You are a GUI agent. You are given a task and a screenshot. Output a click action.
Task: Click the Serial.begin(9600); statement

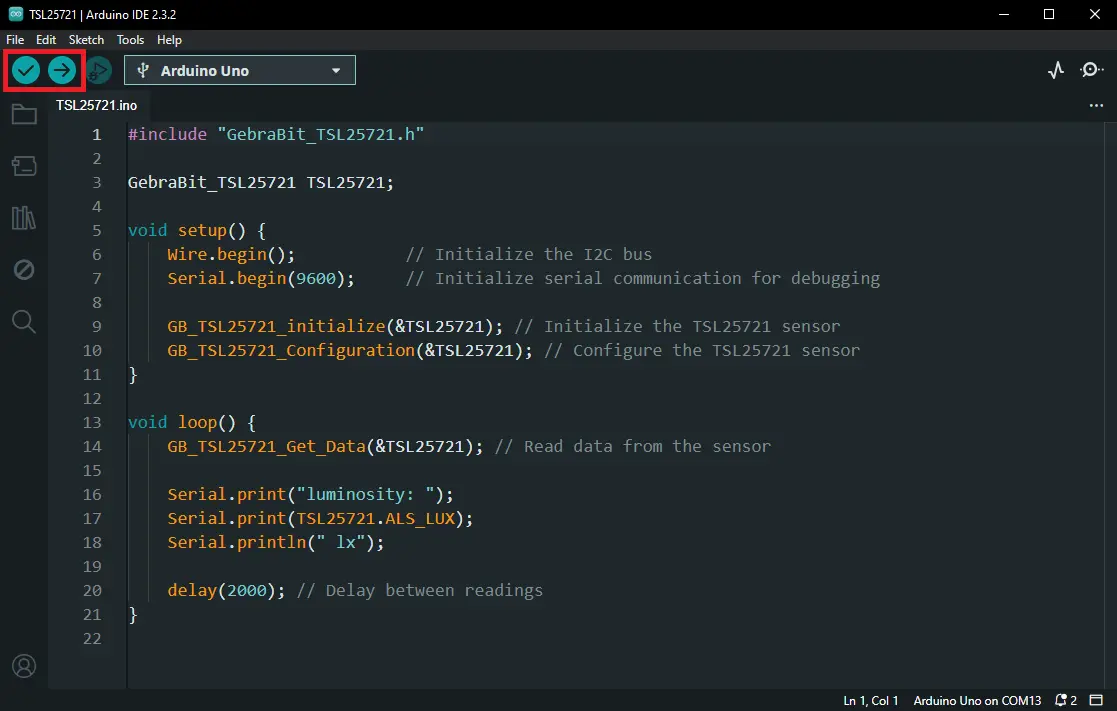pyautogui.click(x=261, y=279)
